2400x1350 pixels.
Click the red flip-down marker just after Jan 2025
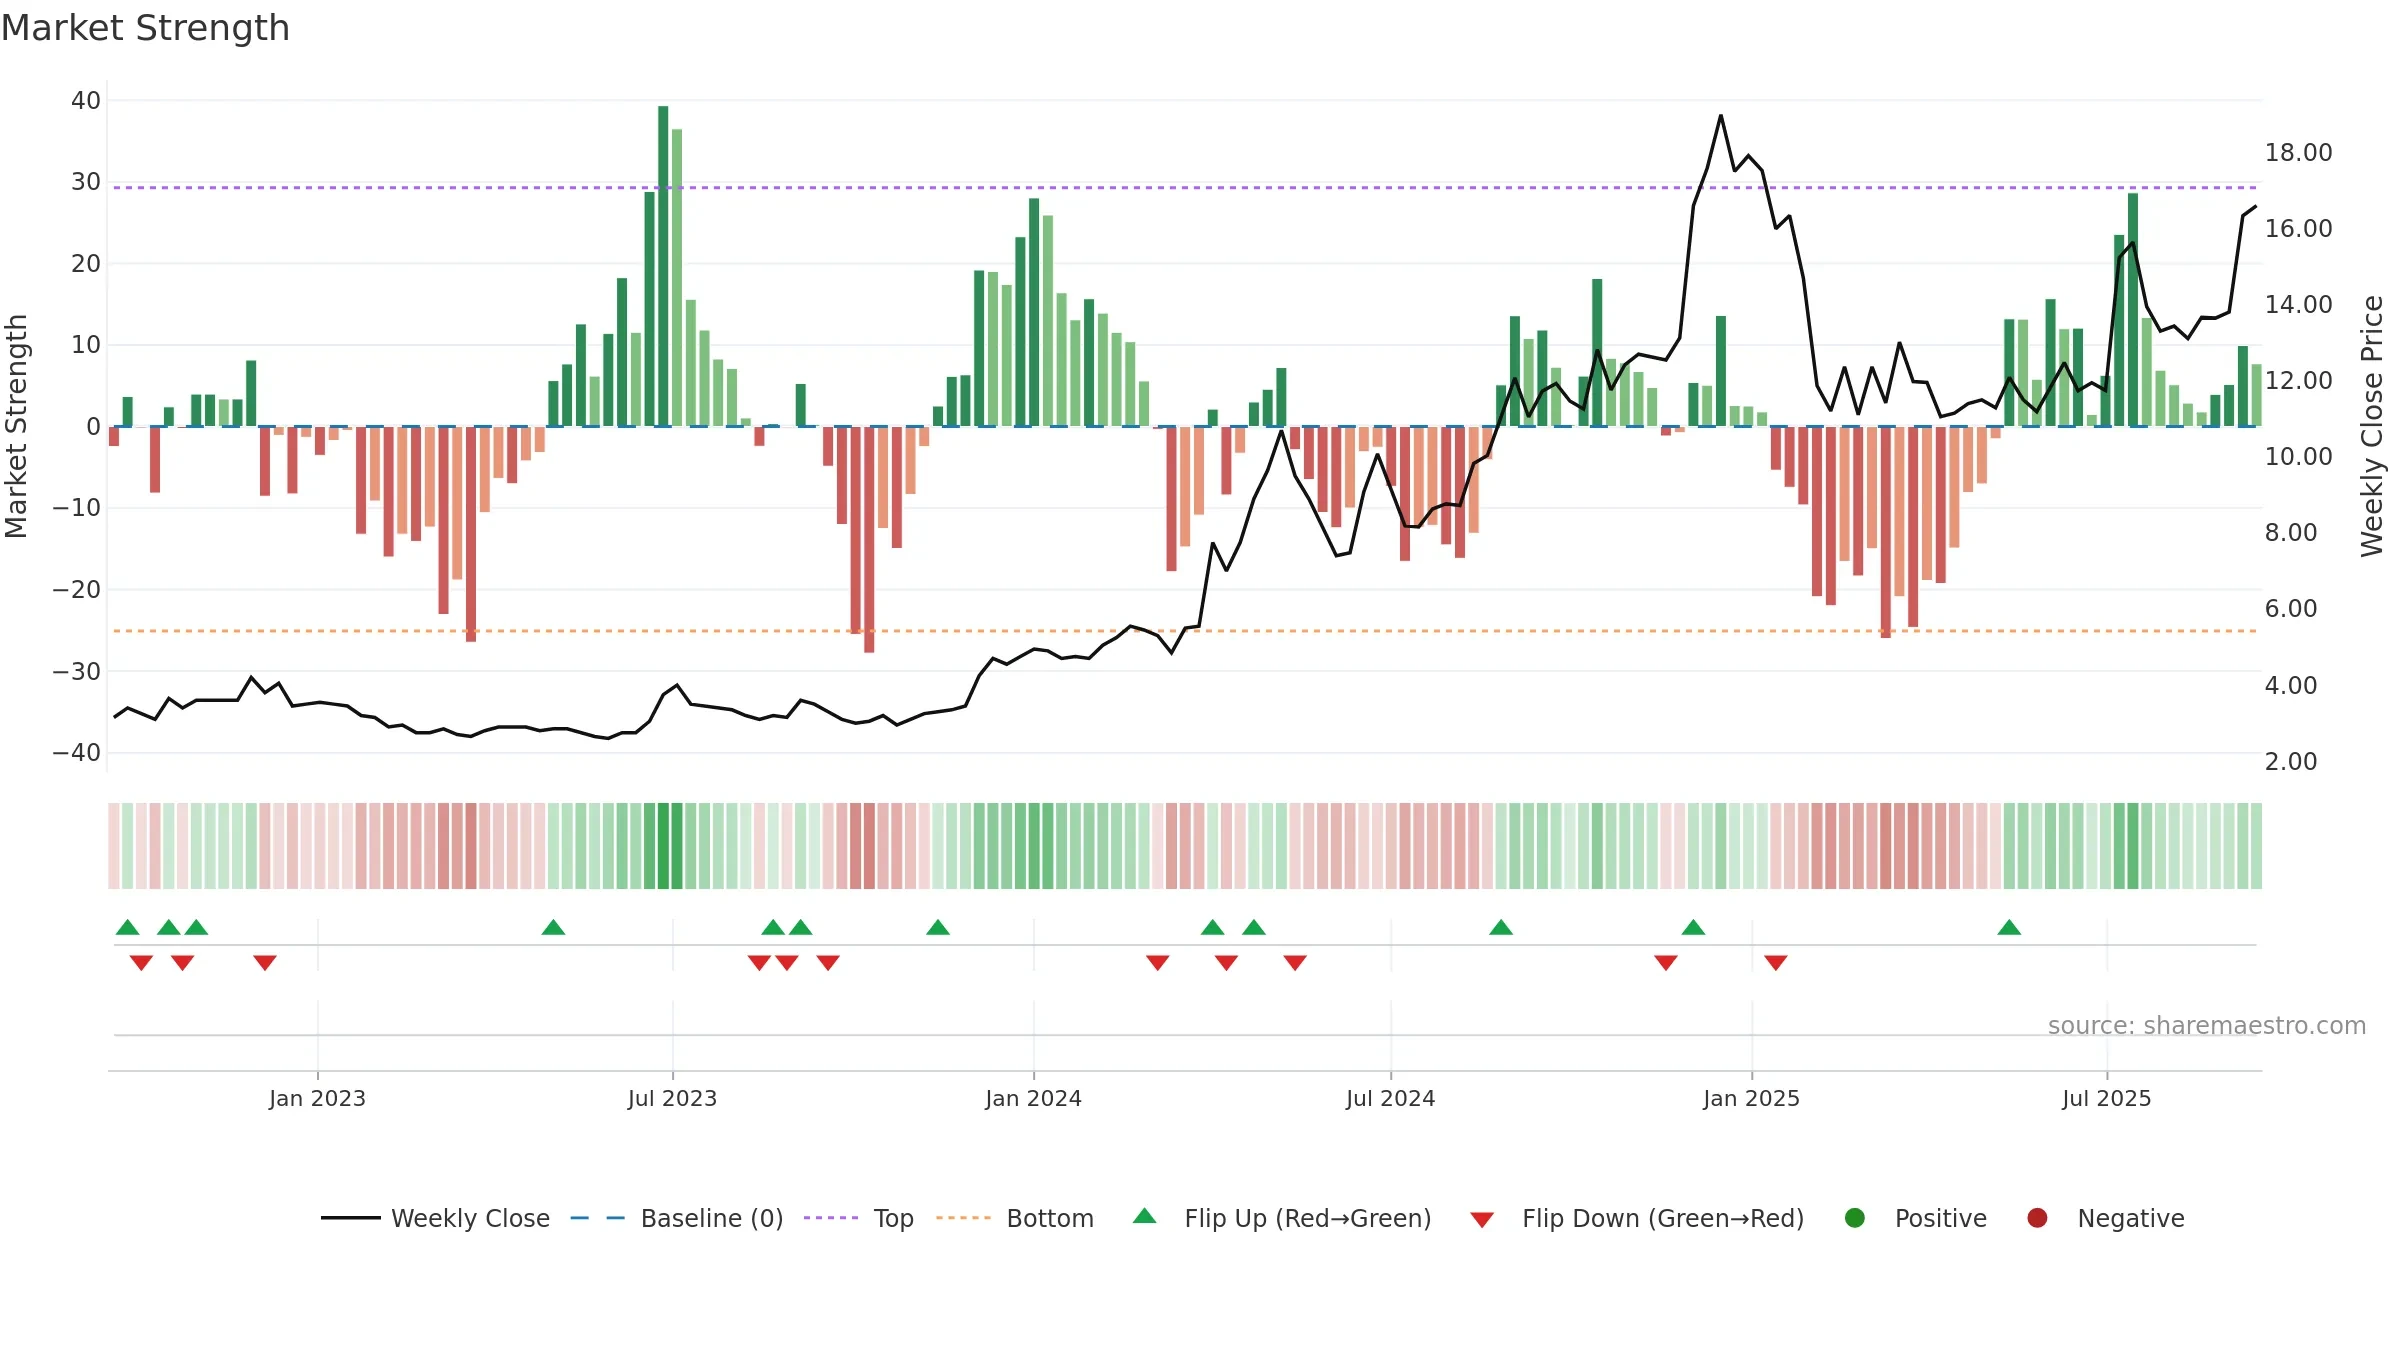coord(1776,963)
